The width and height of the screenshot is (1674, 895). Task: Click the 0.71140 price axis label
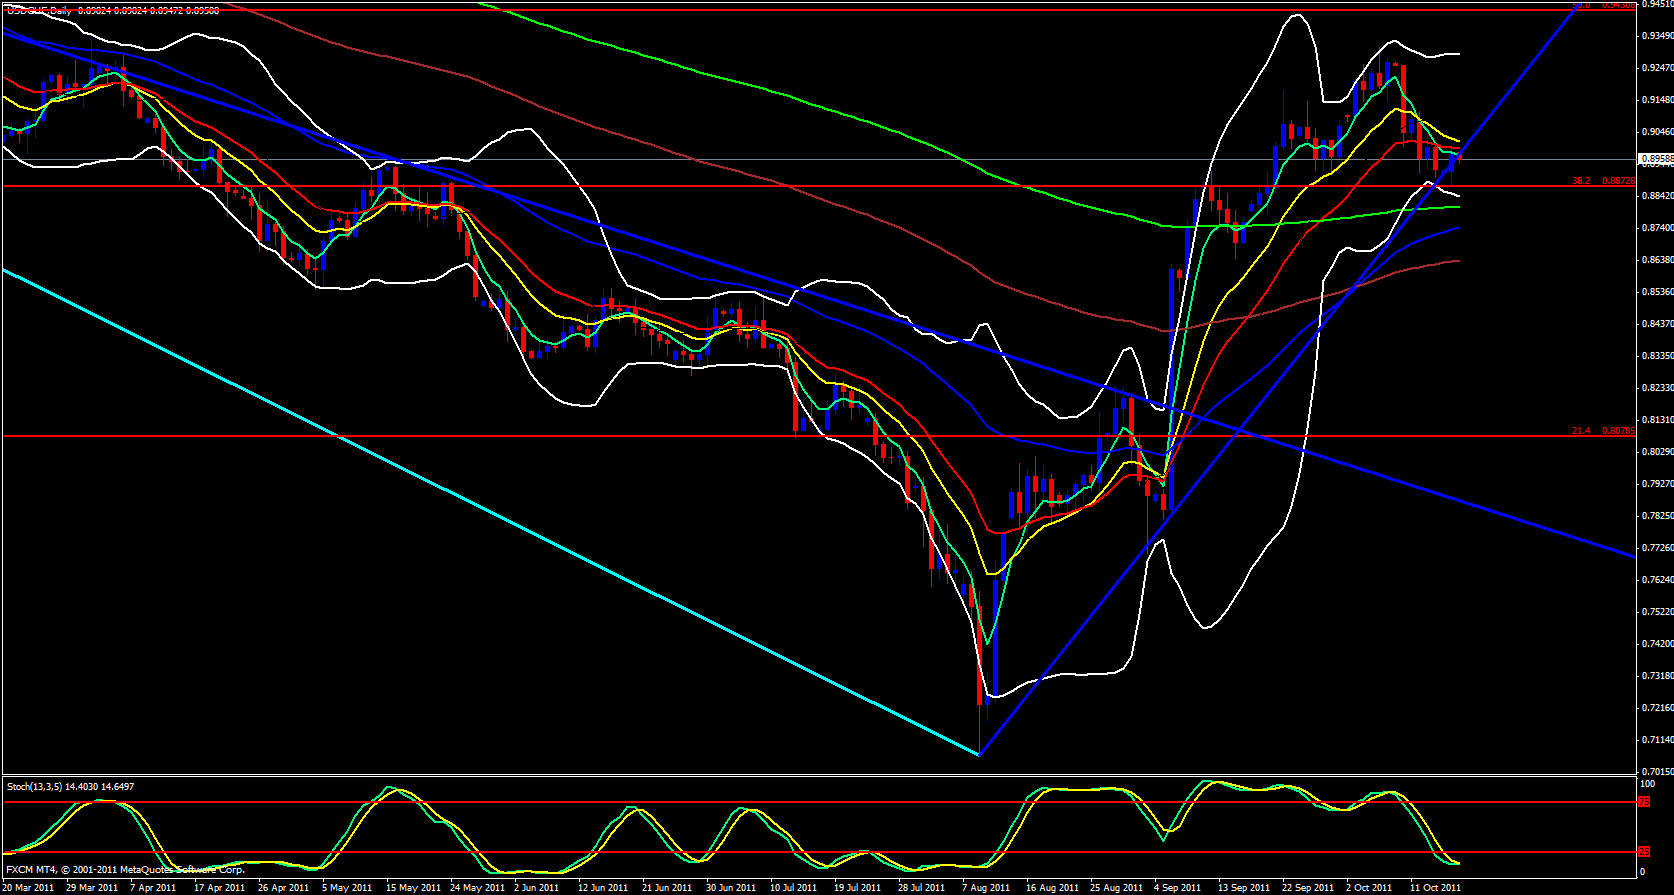point(1656,740)
